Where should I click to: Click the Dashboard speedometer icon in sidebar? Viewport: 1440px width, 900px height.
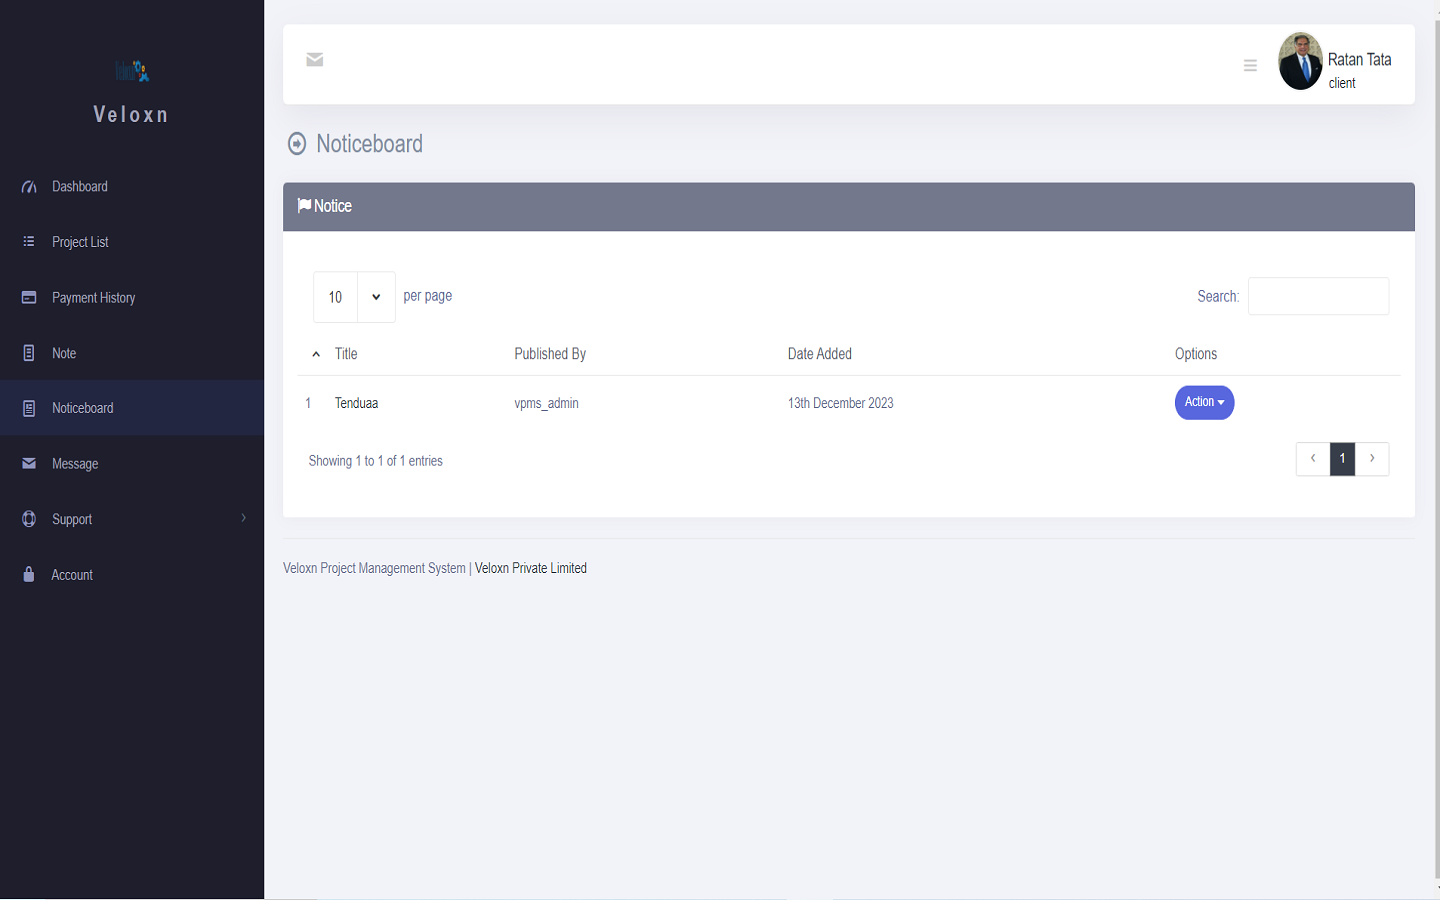point(27,186)
